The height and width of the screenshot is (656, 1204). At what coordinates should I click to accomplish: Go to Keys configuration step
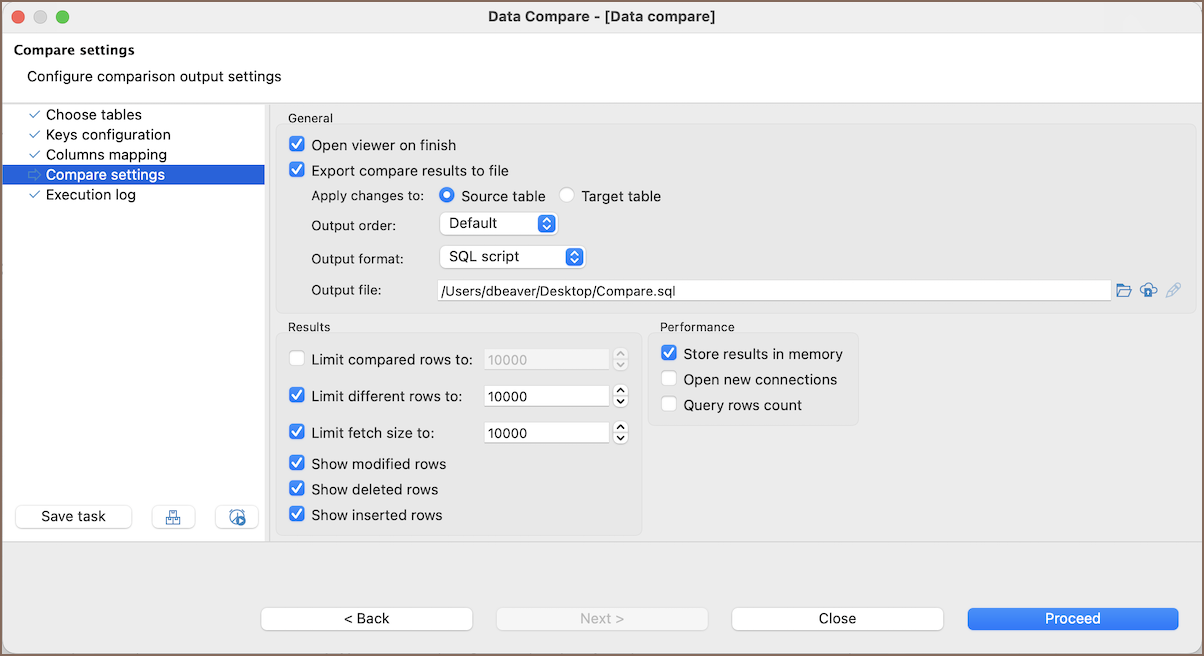[x=108, y=135]
